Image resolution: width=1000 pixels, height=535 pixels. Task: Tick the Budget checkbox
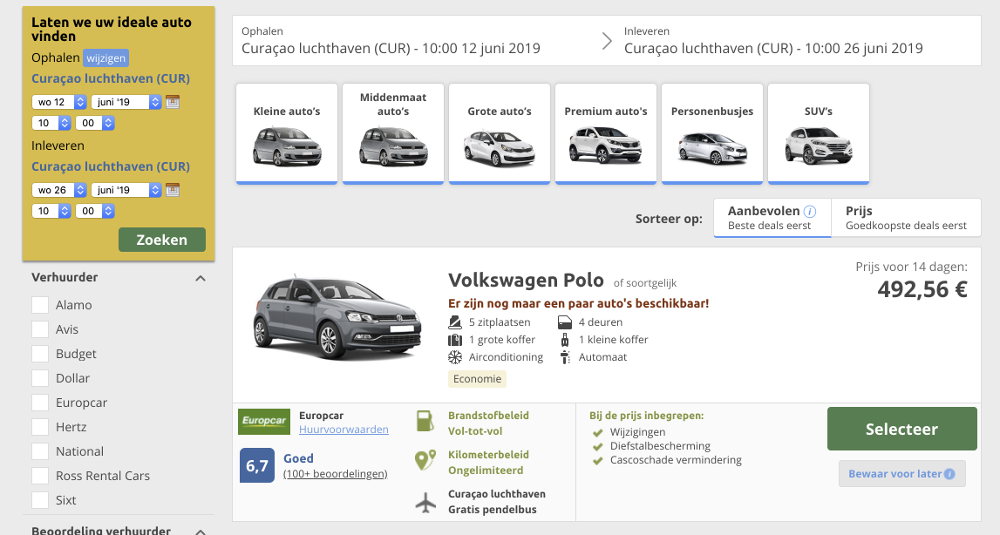(x=40, y=354)
